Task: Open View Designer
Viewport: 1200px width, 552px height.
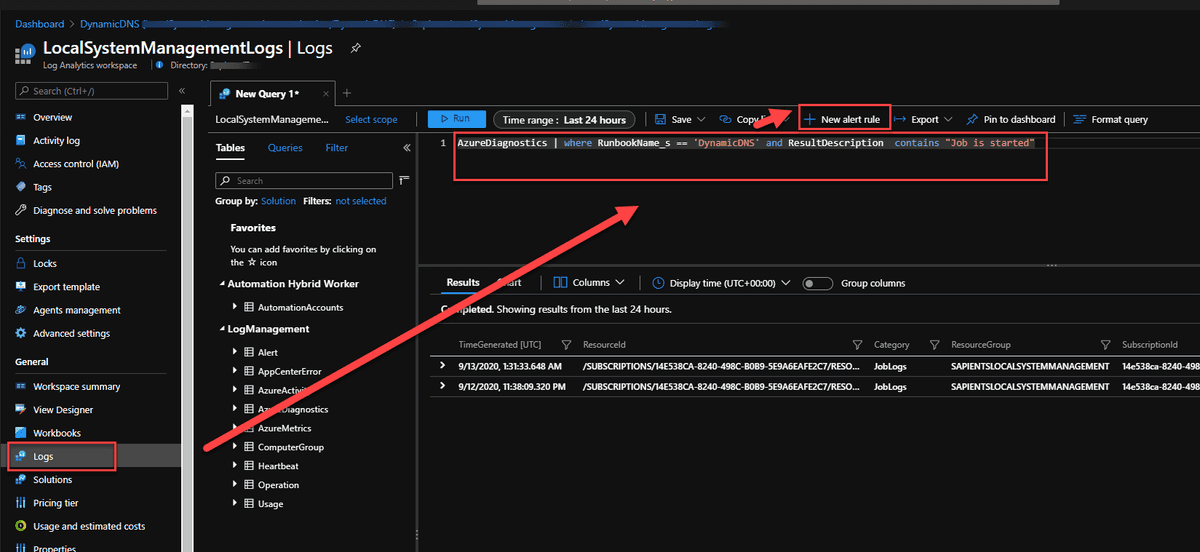Action: pos(63,409)
